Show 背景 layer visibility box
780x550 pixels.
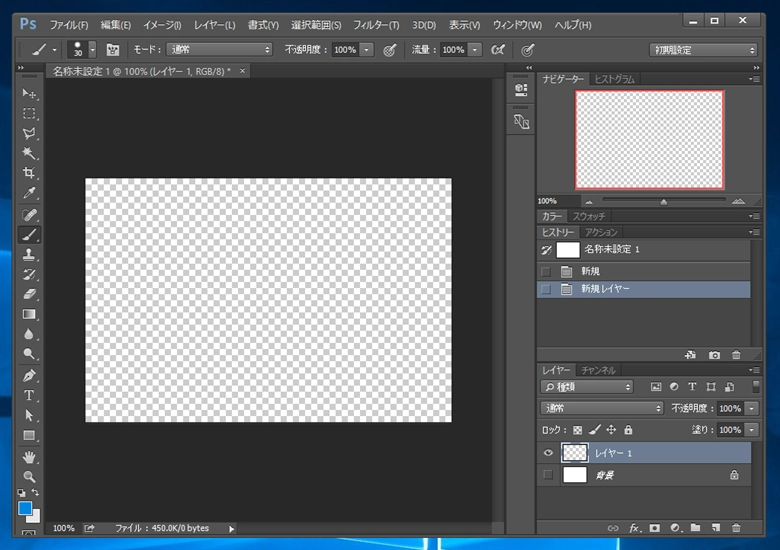click(548, 475)
